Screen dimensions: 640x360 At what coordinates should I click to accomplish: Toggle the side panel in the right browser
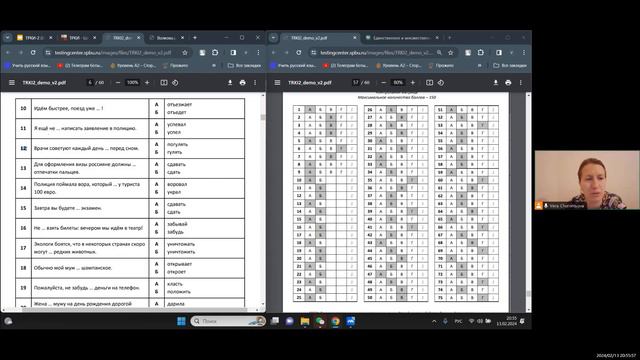click(499, 53)
